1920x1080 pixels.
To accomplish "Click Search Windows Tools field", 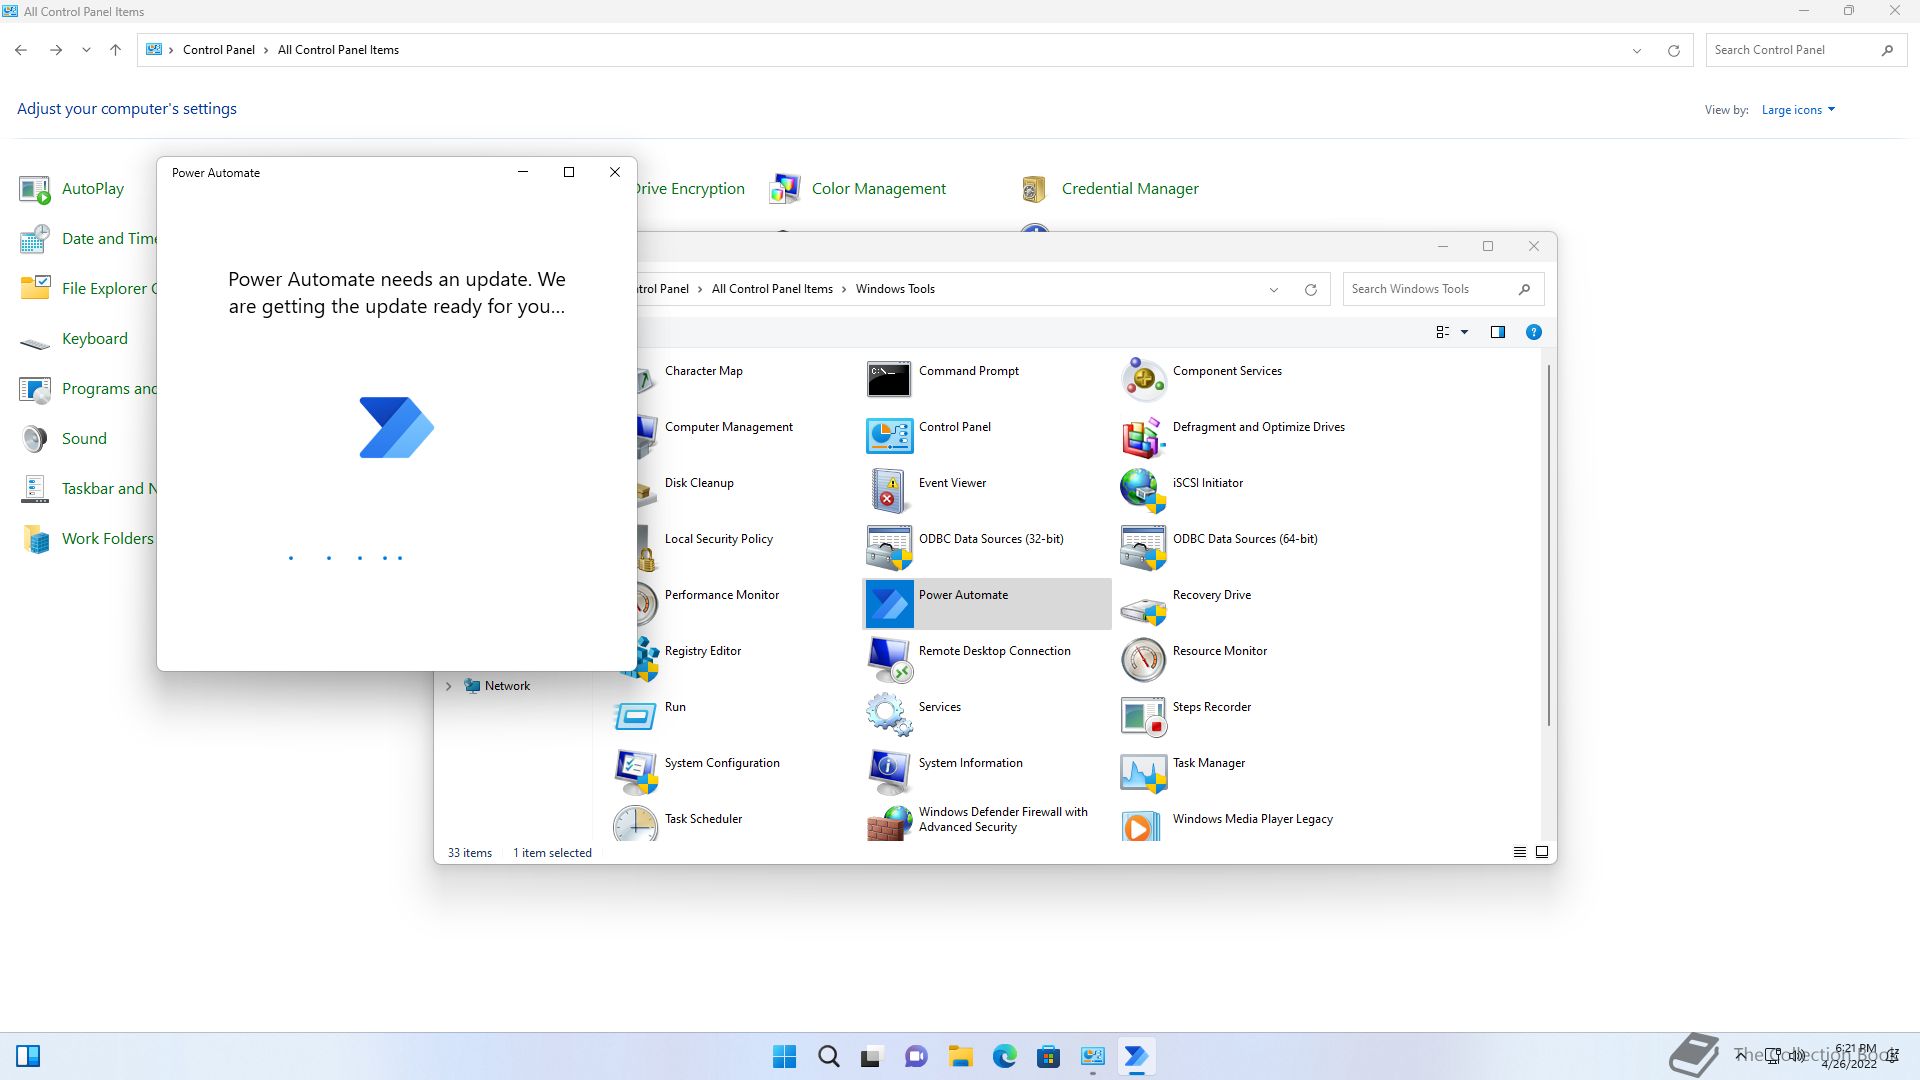I will coord(1443,289).
